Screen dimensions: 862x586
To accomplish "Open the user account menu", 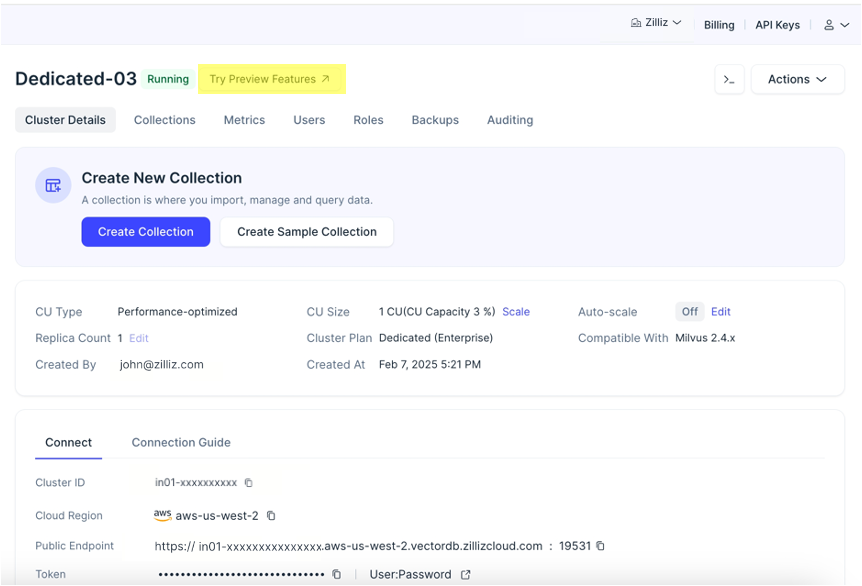I will [x=835, y=25].
